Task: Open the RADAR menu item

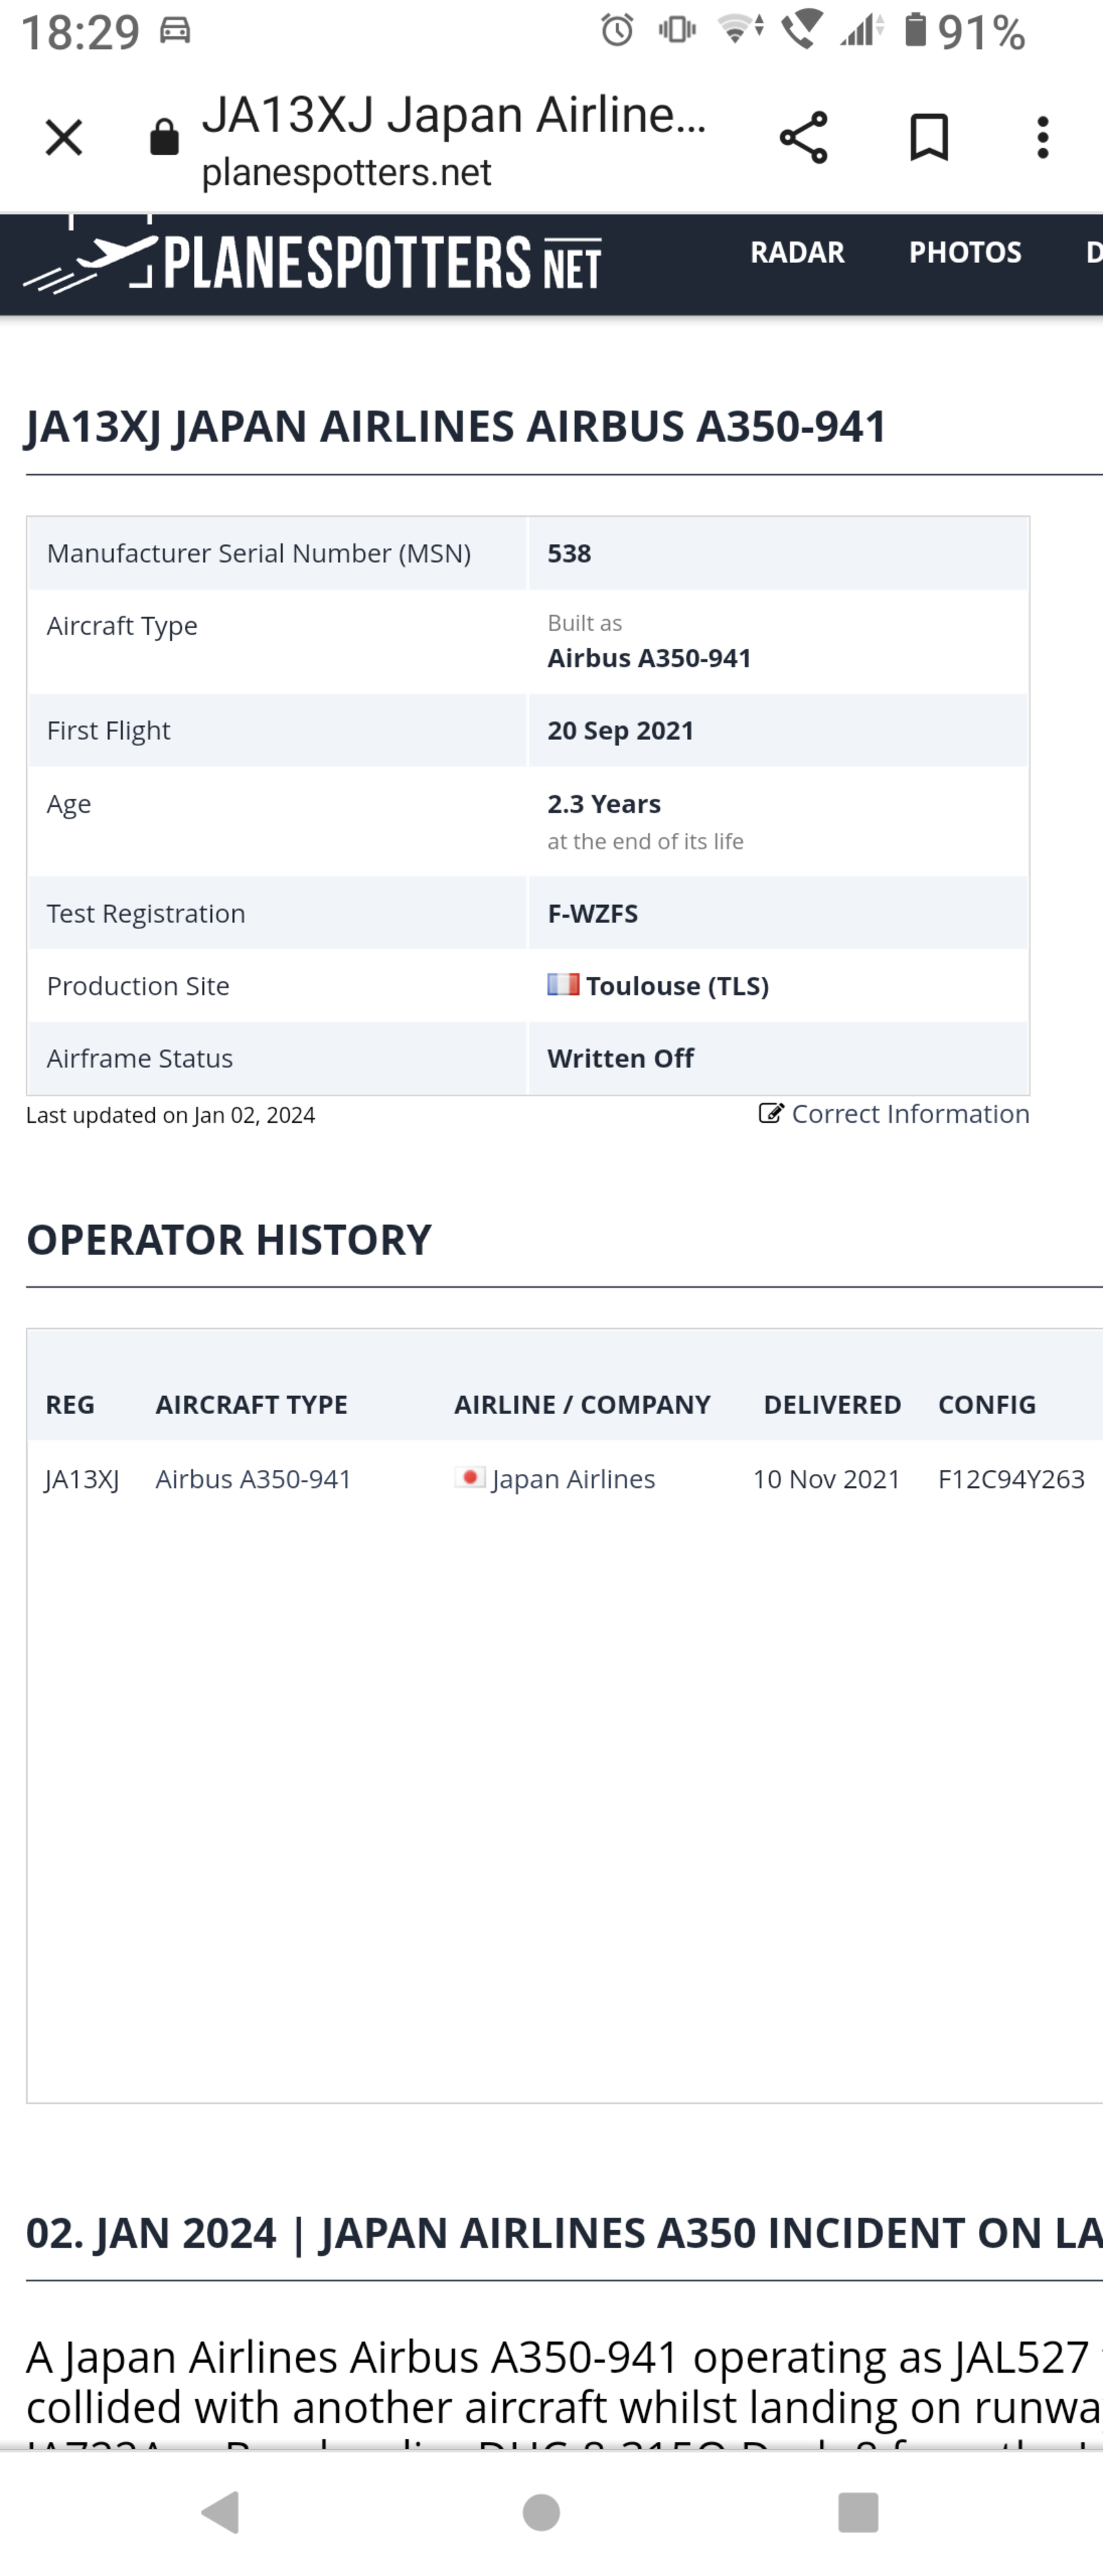Action: point(797,252)
